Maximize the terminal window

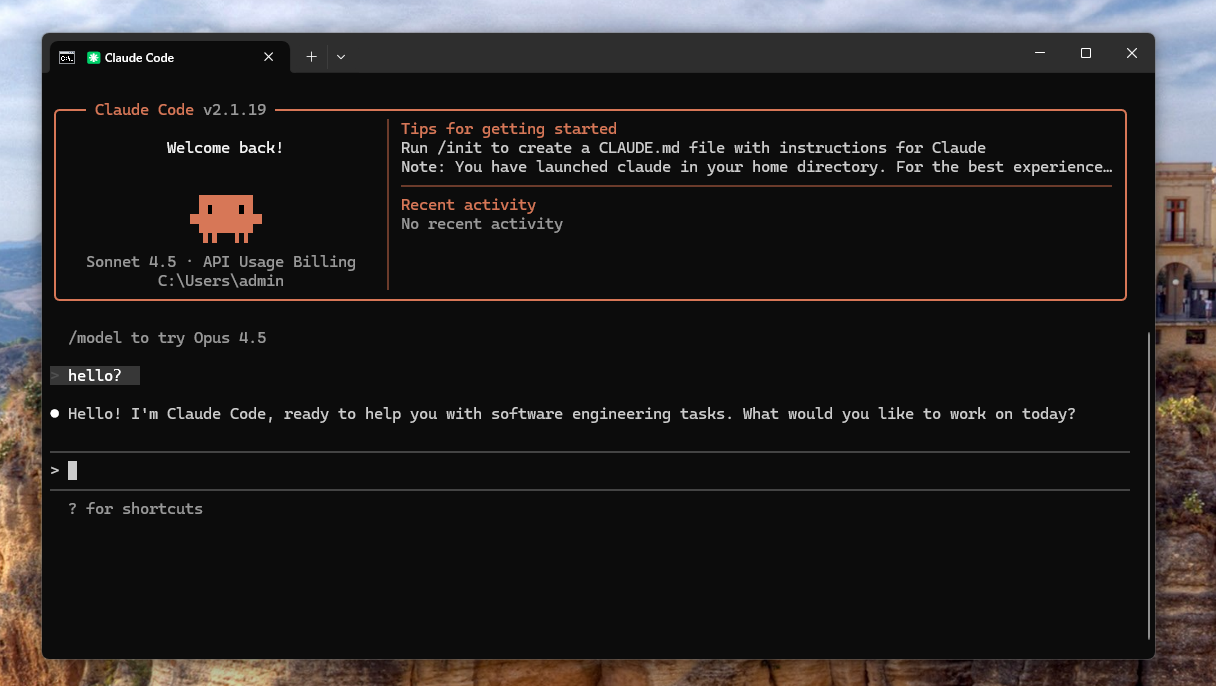(x=1086, y=53)
